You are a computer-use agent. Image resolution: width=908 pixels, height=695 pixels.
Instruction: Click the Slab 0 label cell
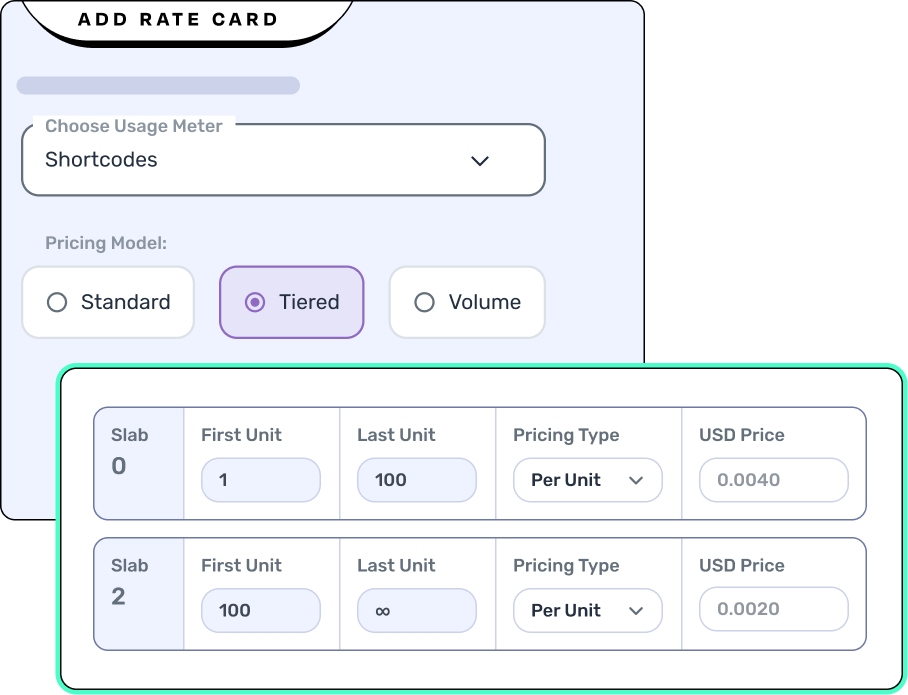pos(138,463)
